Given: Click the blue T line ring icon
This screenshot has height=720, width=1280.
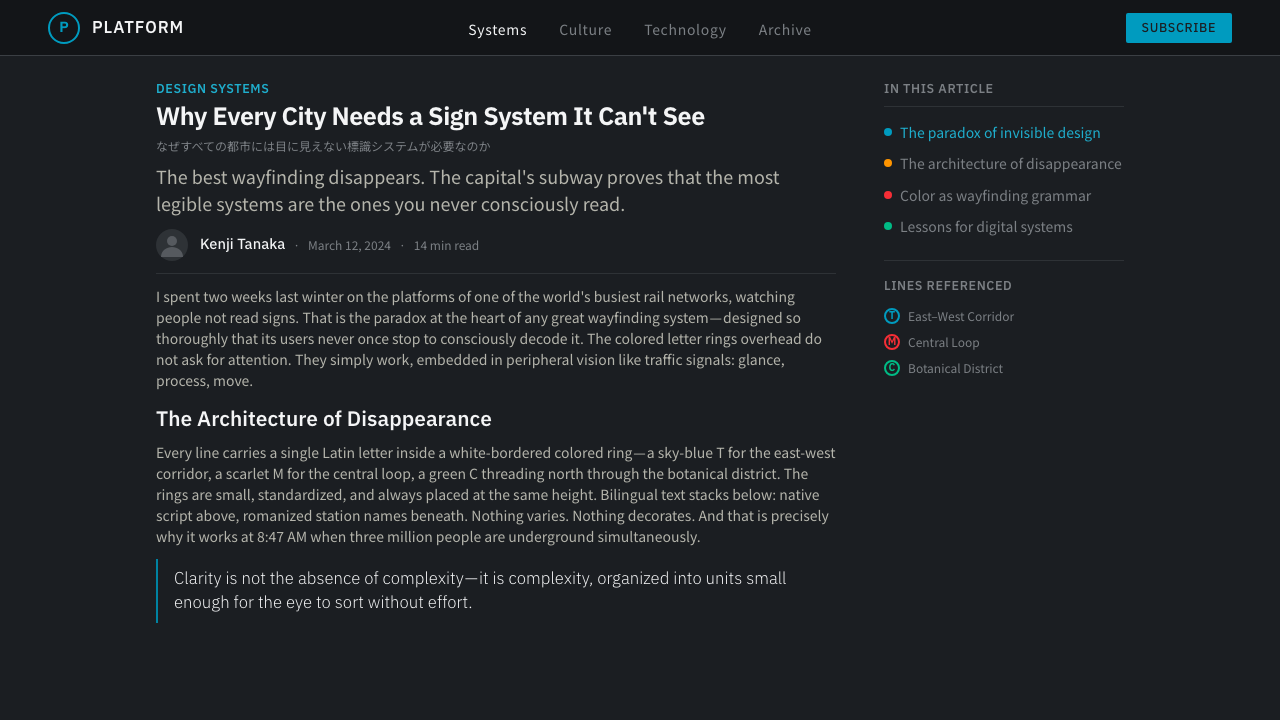Looking at the screenshot, I should (892, 316).
